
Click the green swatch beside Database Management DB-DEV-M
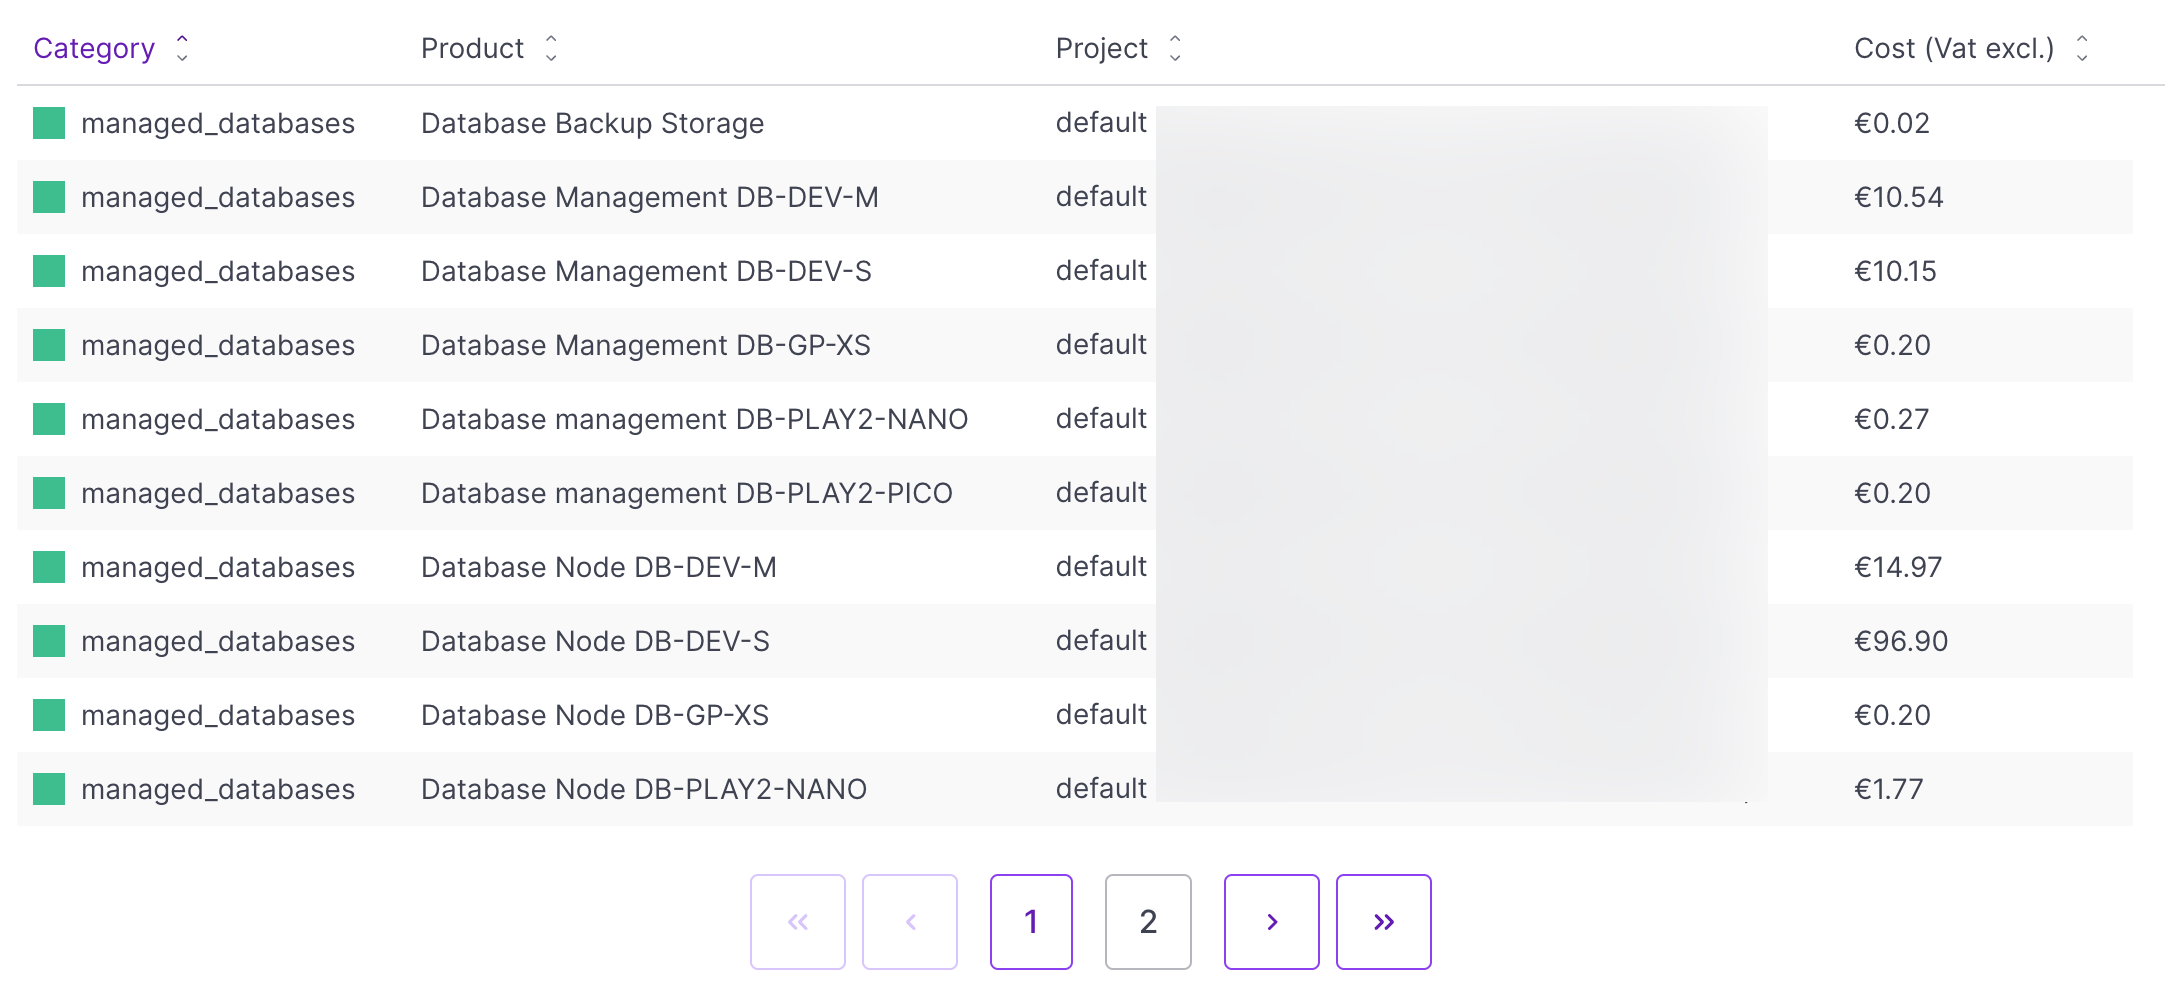point(49,197)
